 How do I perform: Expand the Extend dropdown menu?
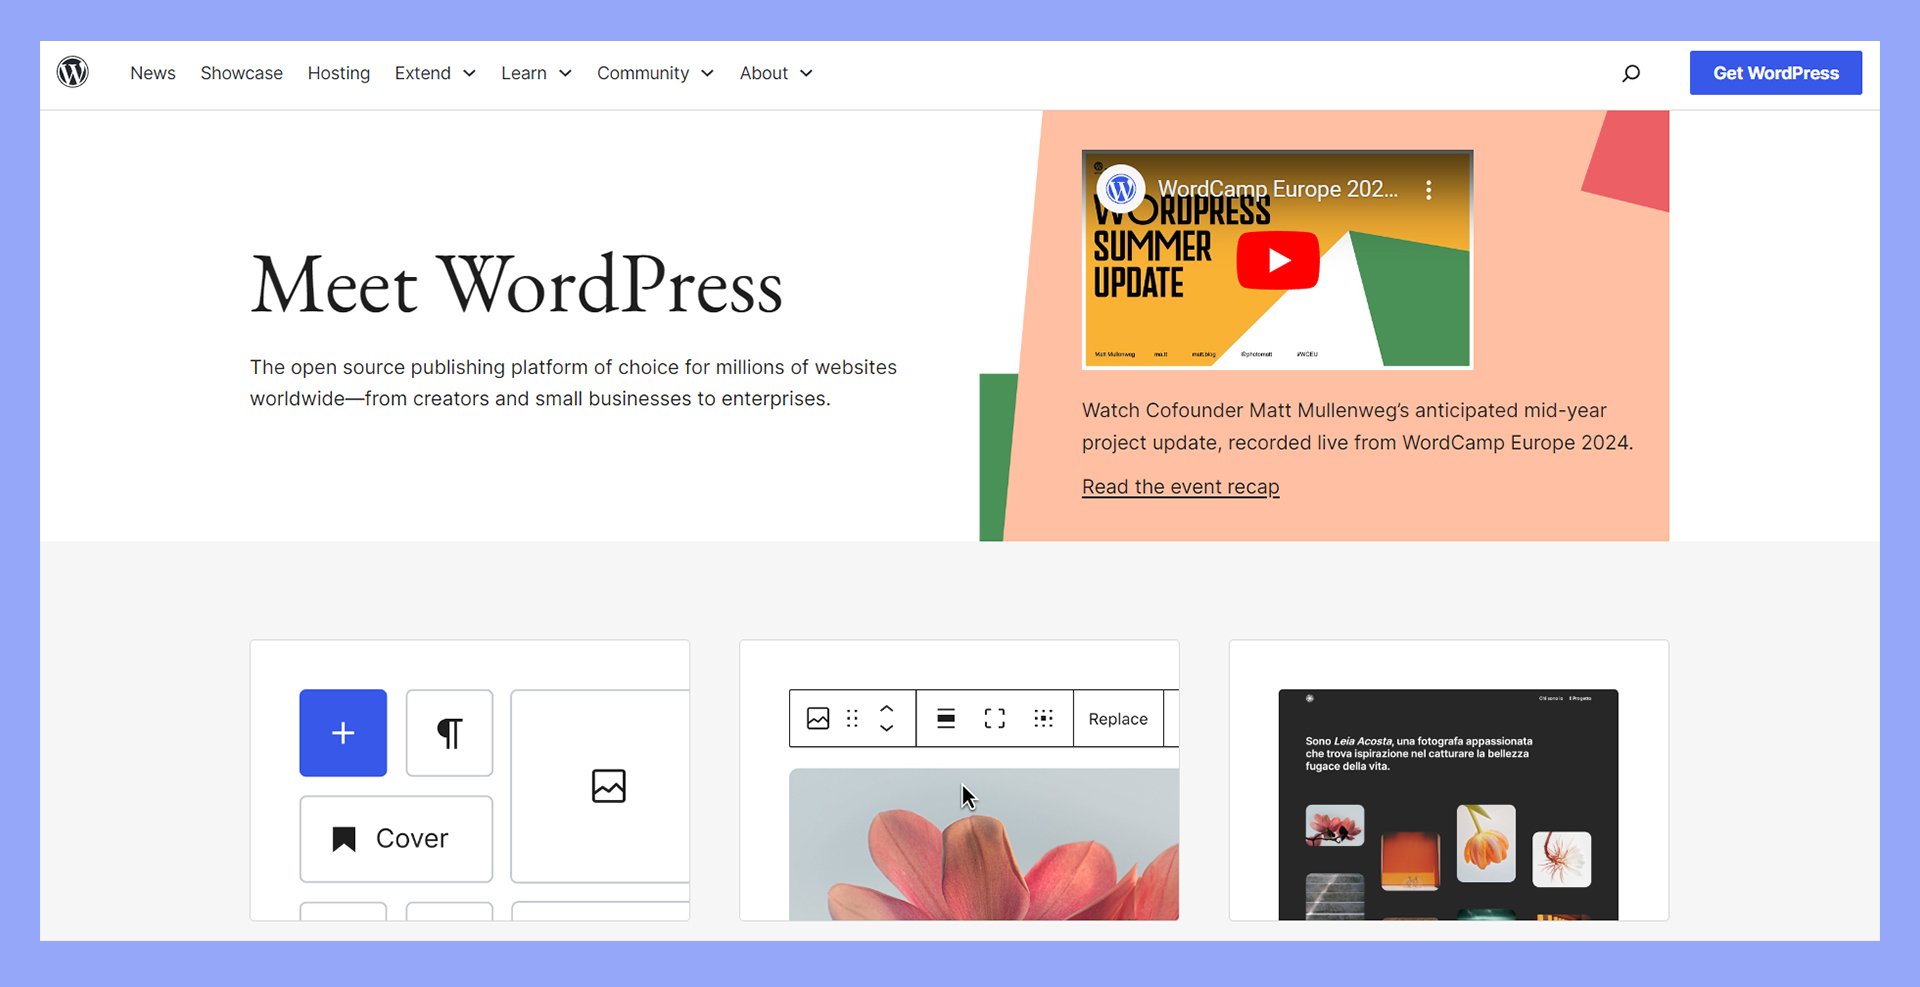pos(434,73)
